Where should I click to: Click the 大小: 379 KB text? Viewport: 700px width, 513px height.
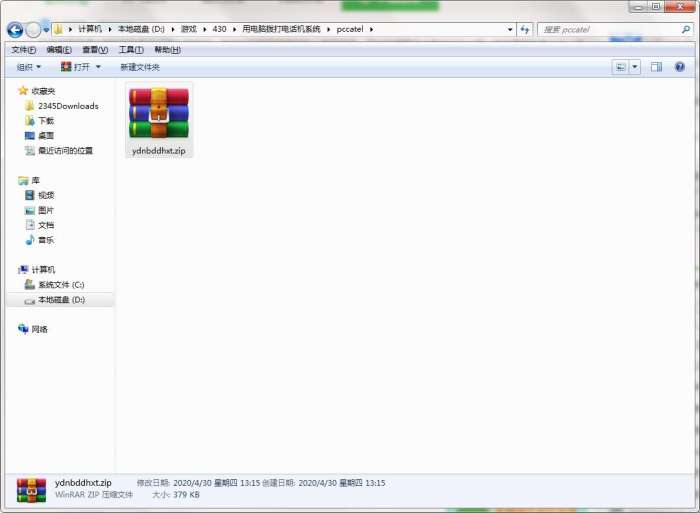click(x=175, y=495)
